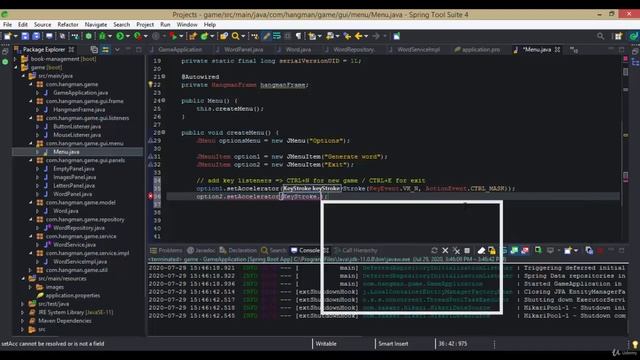Image resolution: width=640 pixels, height=360 pixels.
Task: Click the Last Edit Location icon
Action: 347,36
